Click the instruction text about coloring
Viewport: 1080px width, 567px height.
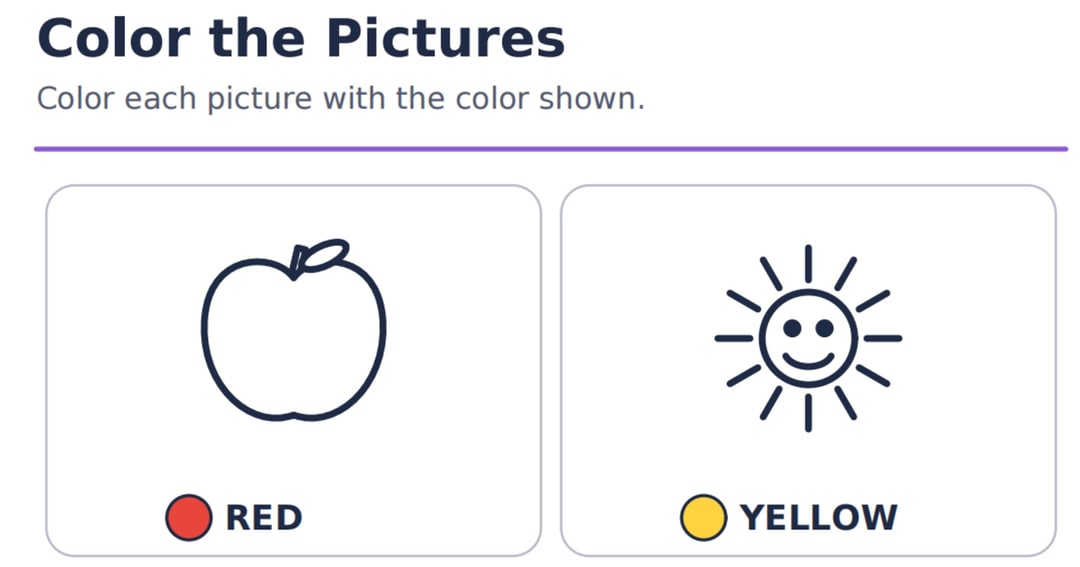click(340, 99)
